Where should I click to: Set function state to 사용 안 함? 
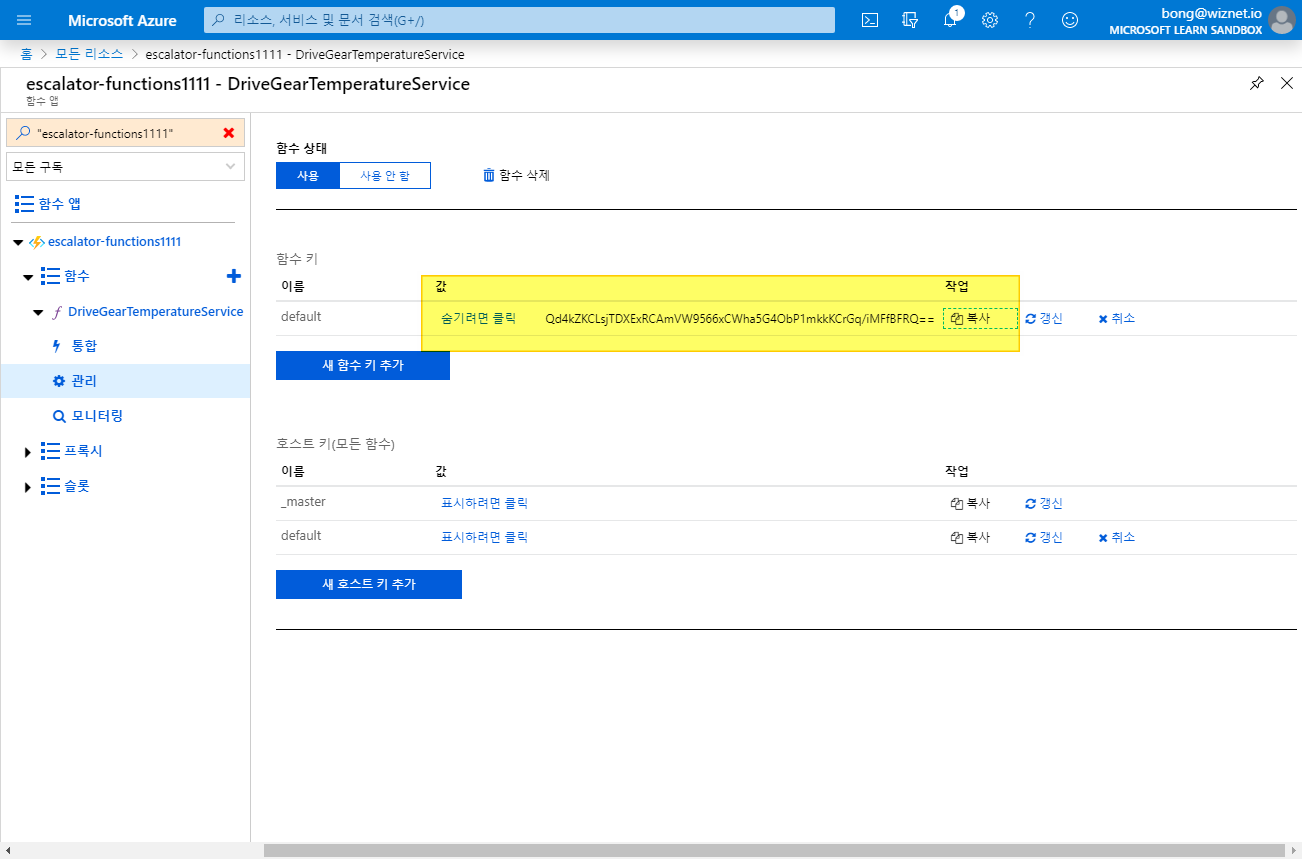click(x=385, y=175)
